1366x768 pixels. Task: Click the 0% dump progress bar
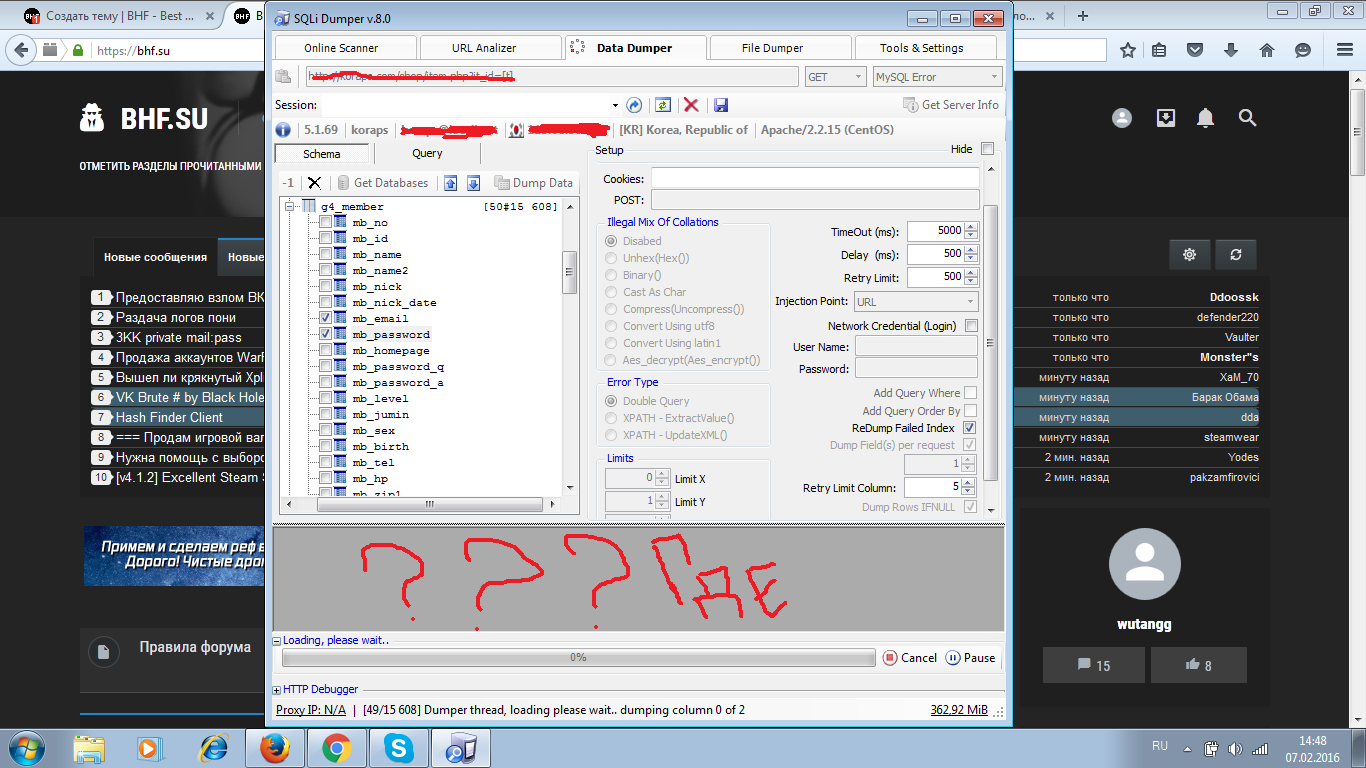pyautogui.click(x=578, y=658)
